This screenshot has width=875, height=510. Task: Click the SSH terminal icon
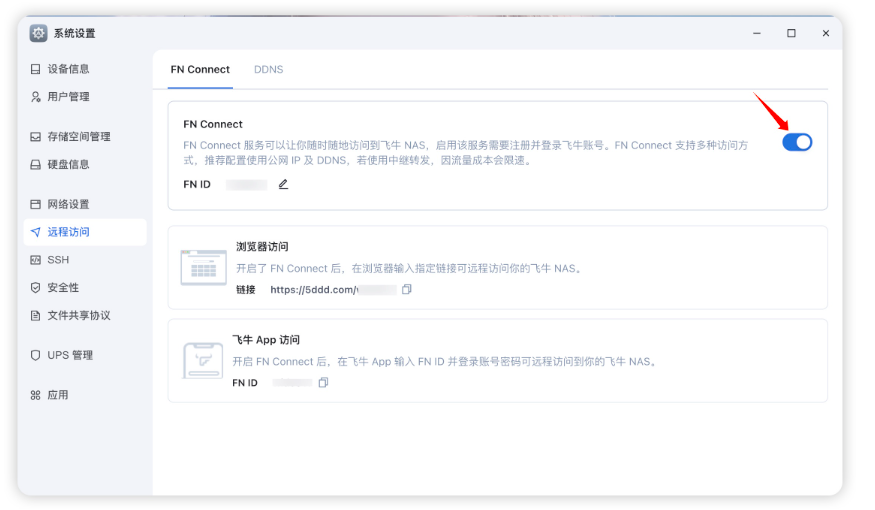tap(36, 260)
